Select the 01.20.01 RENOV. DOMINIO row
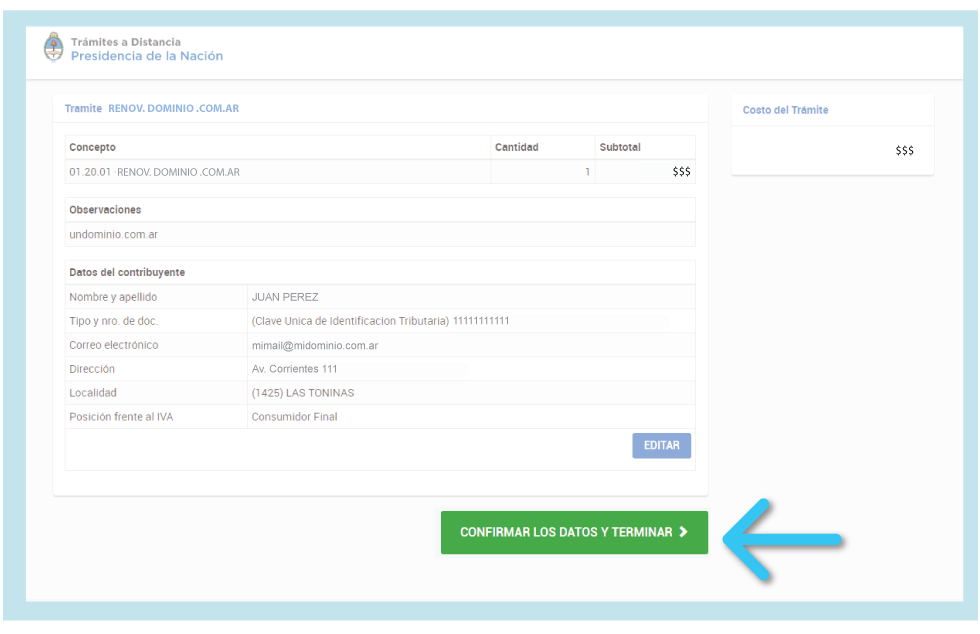Viewport: 980px width, 634px height. coord(155,172)
